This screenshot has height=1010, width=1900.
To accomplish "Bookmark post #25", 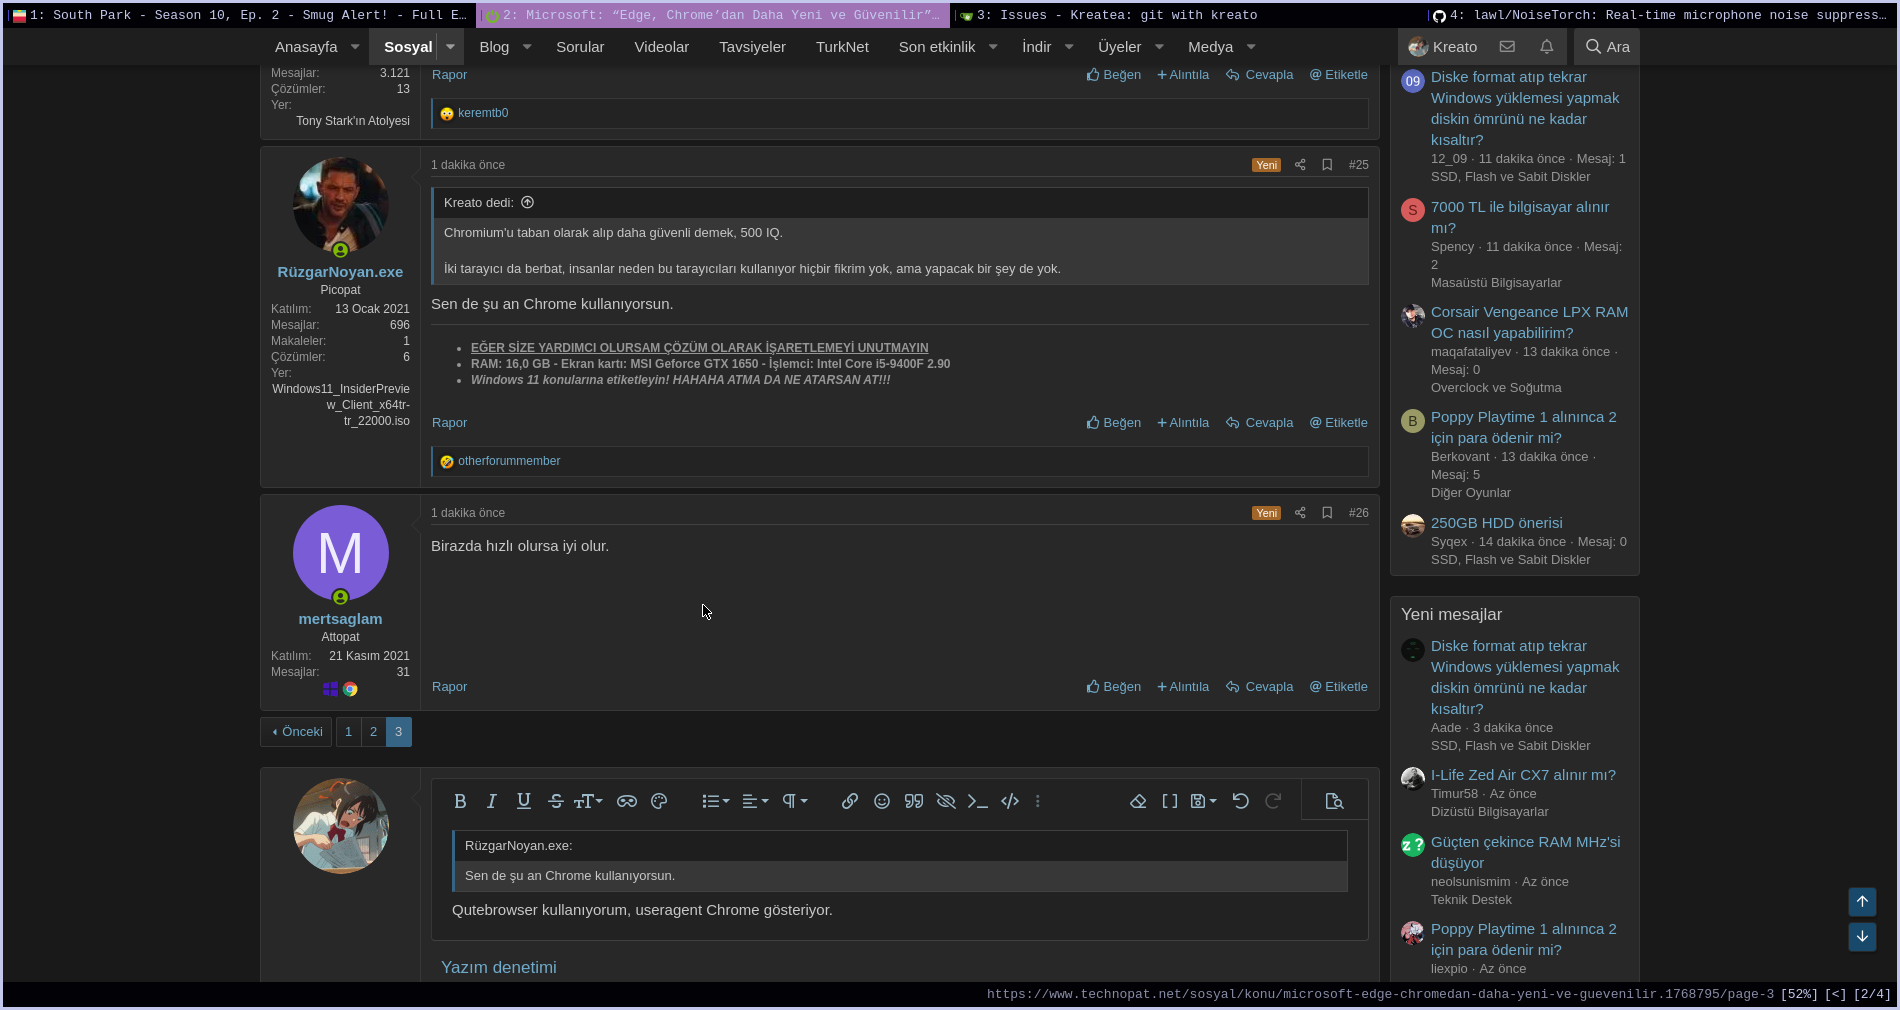I will (x=1327, y=165).
